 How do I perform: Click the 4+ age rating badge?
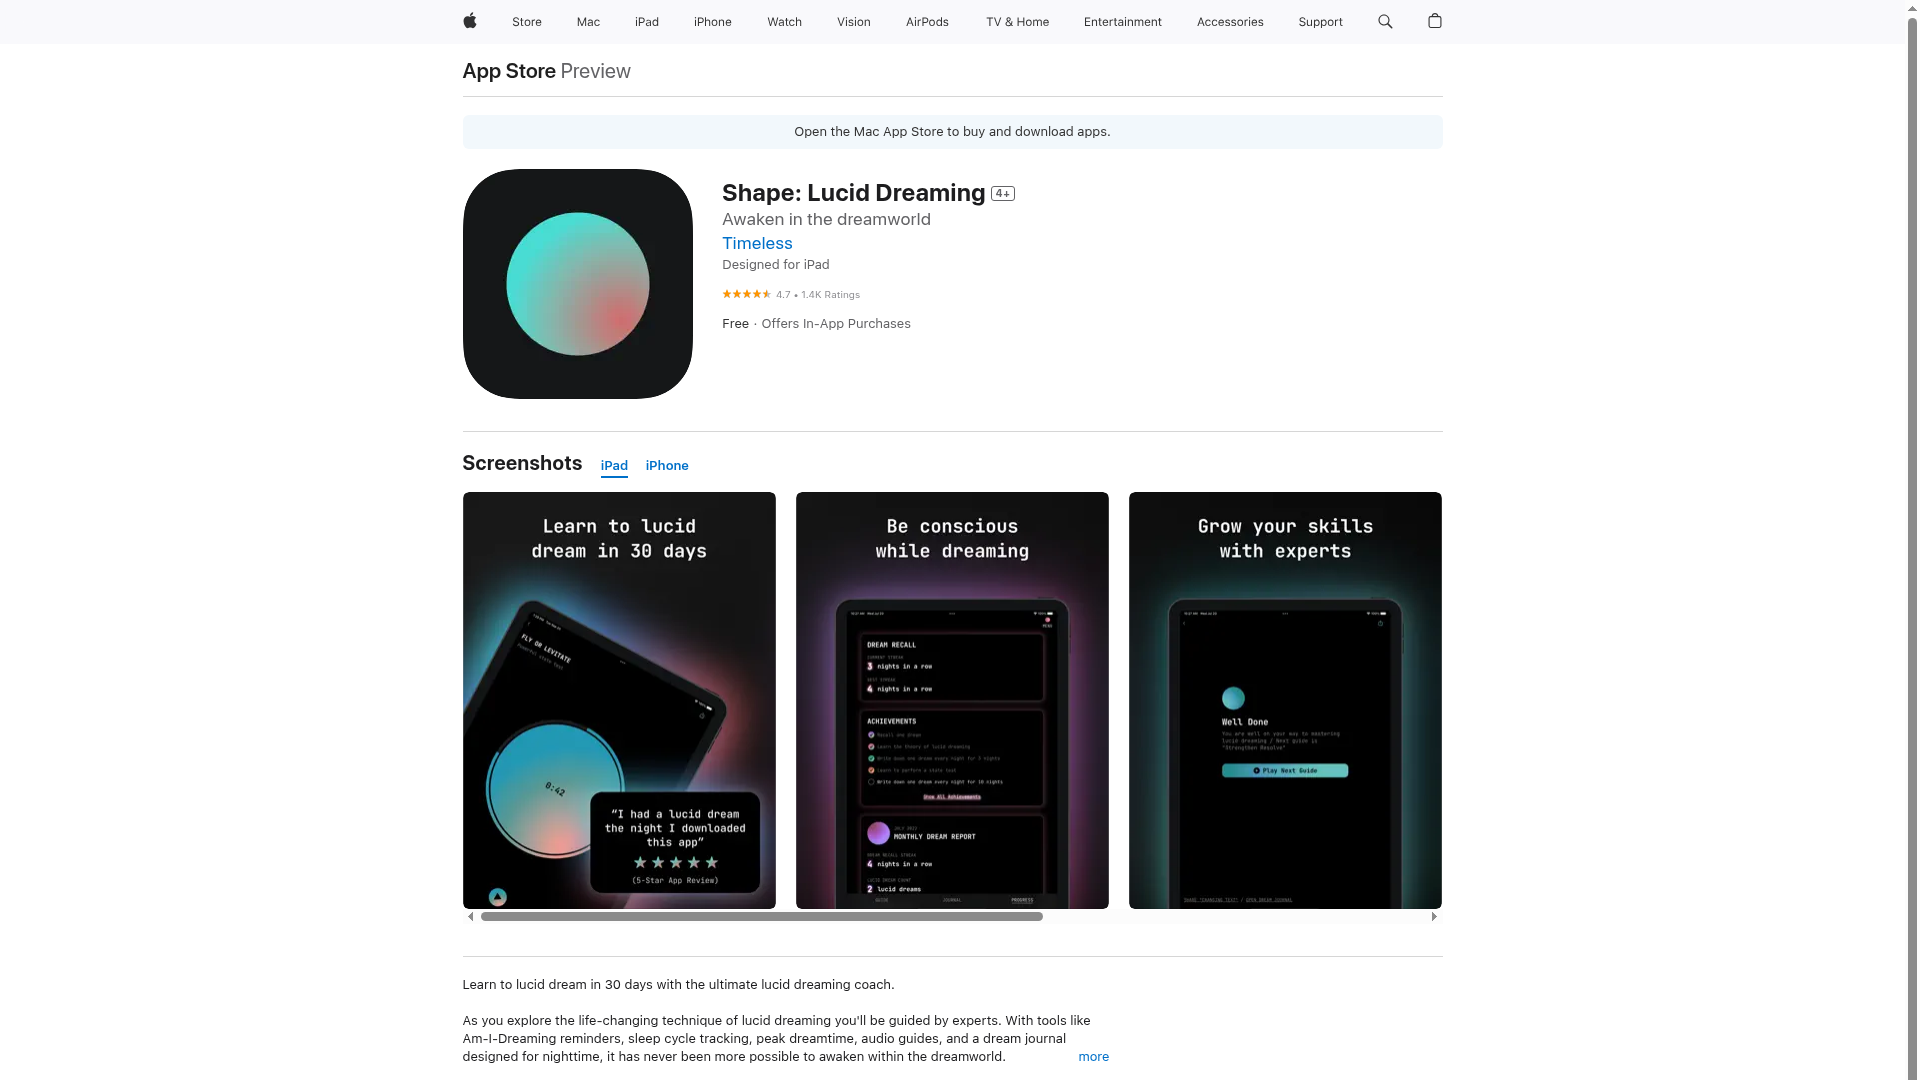coord(1003,194)
